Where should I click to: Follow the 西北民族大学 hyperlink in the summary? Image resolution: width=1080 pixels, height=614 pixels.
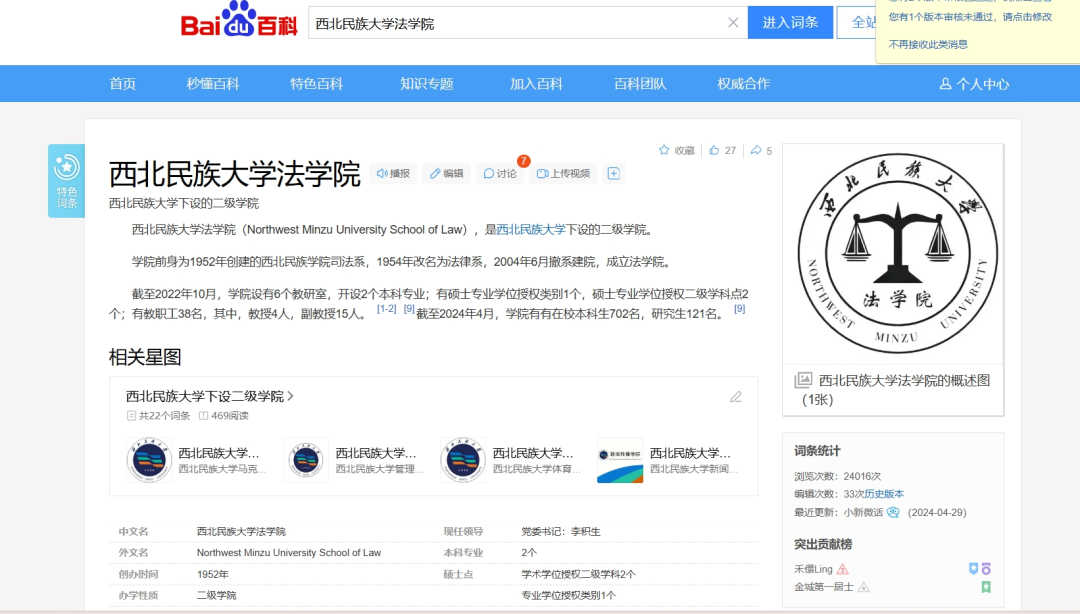pos(531,229)
